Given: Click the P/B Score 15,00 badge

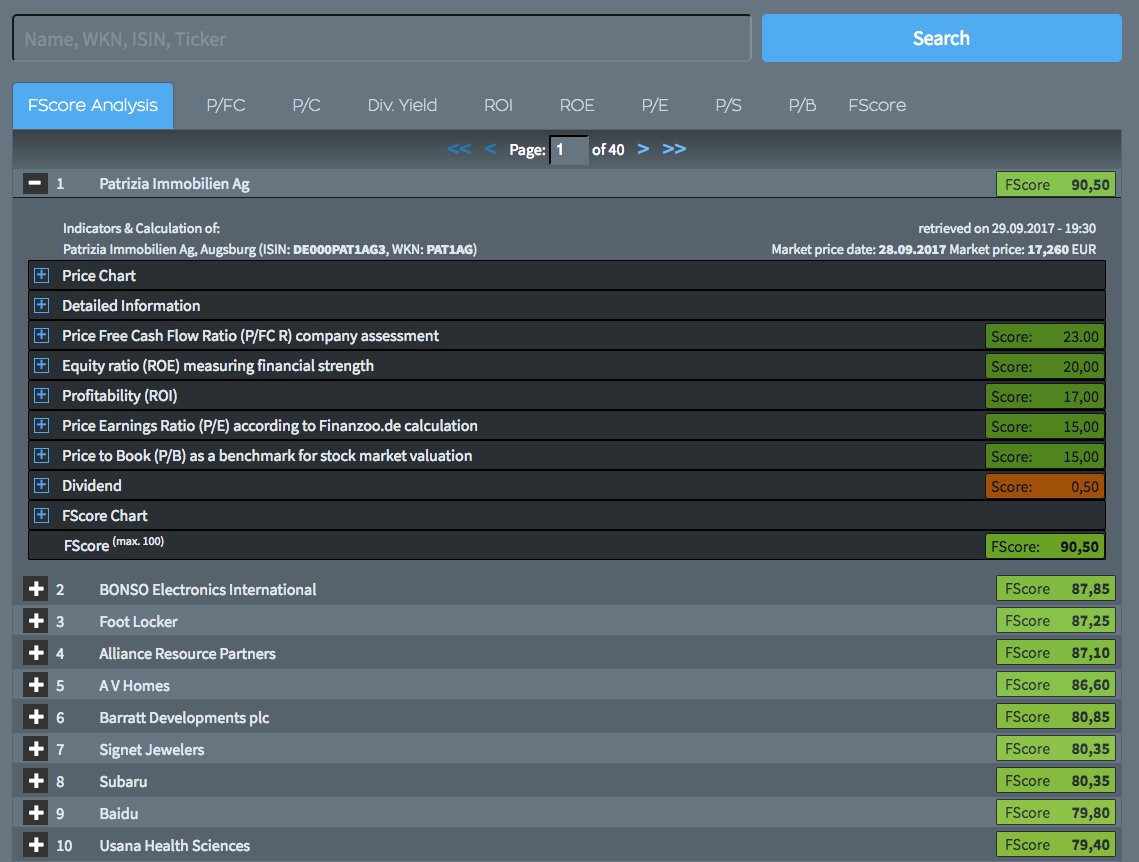Looking at the screenshot, I should tap(1045, 456).
